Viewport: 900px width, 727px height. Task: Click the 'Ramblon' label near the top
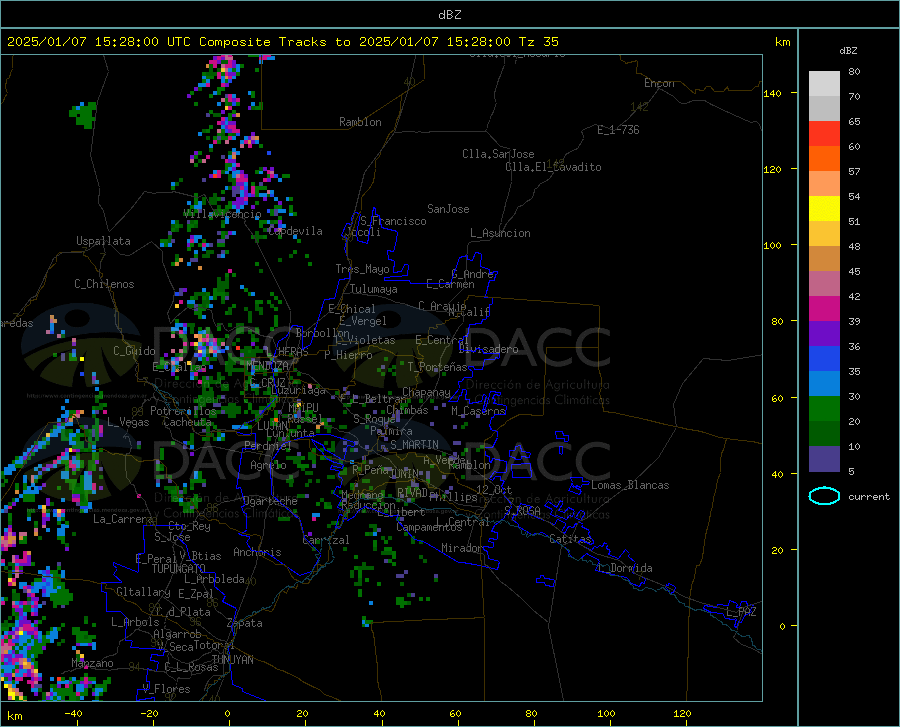(360, 122)
